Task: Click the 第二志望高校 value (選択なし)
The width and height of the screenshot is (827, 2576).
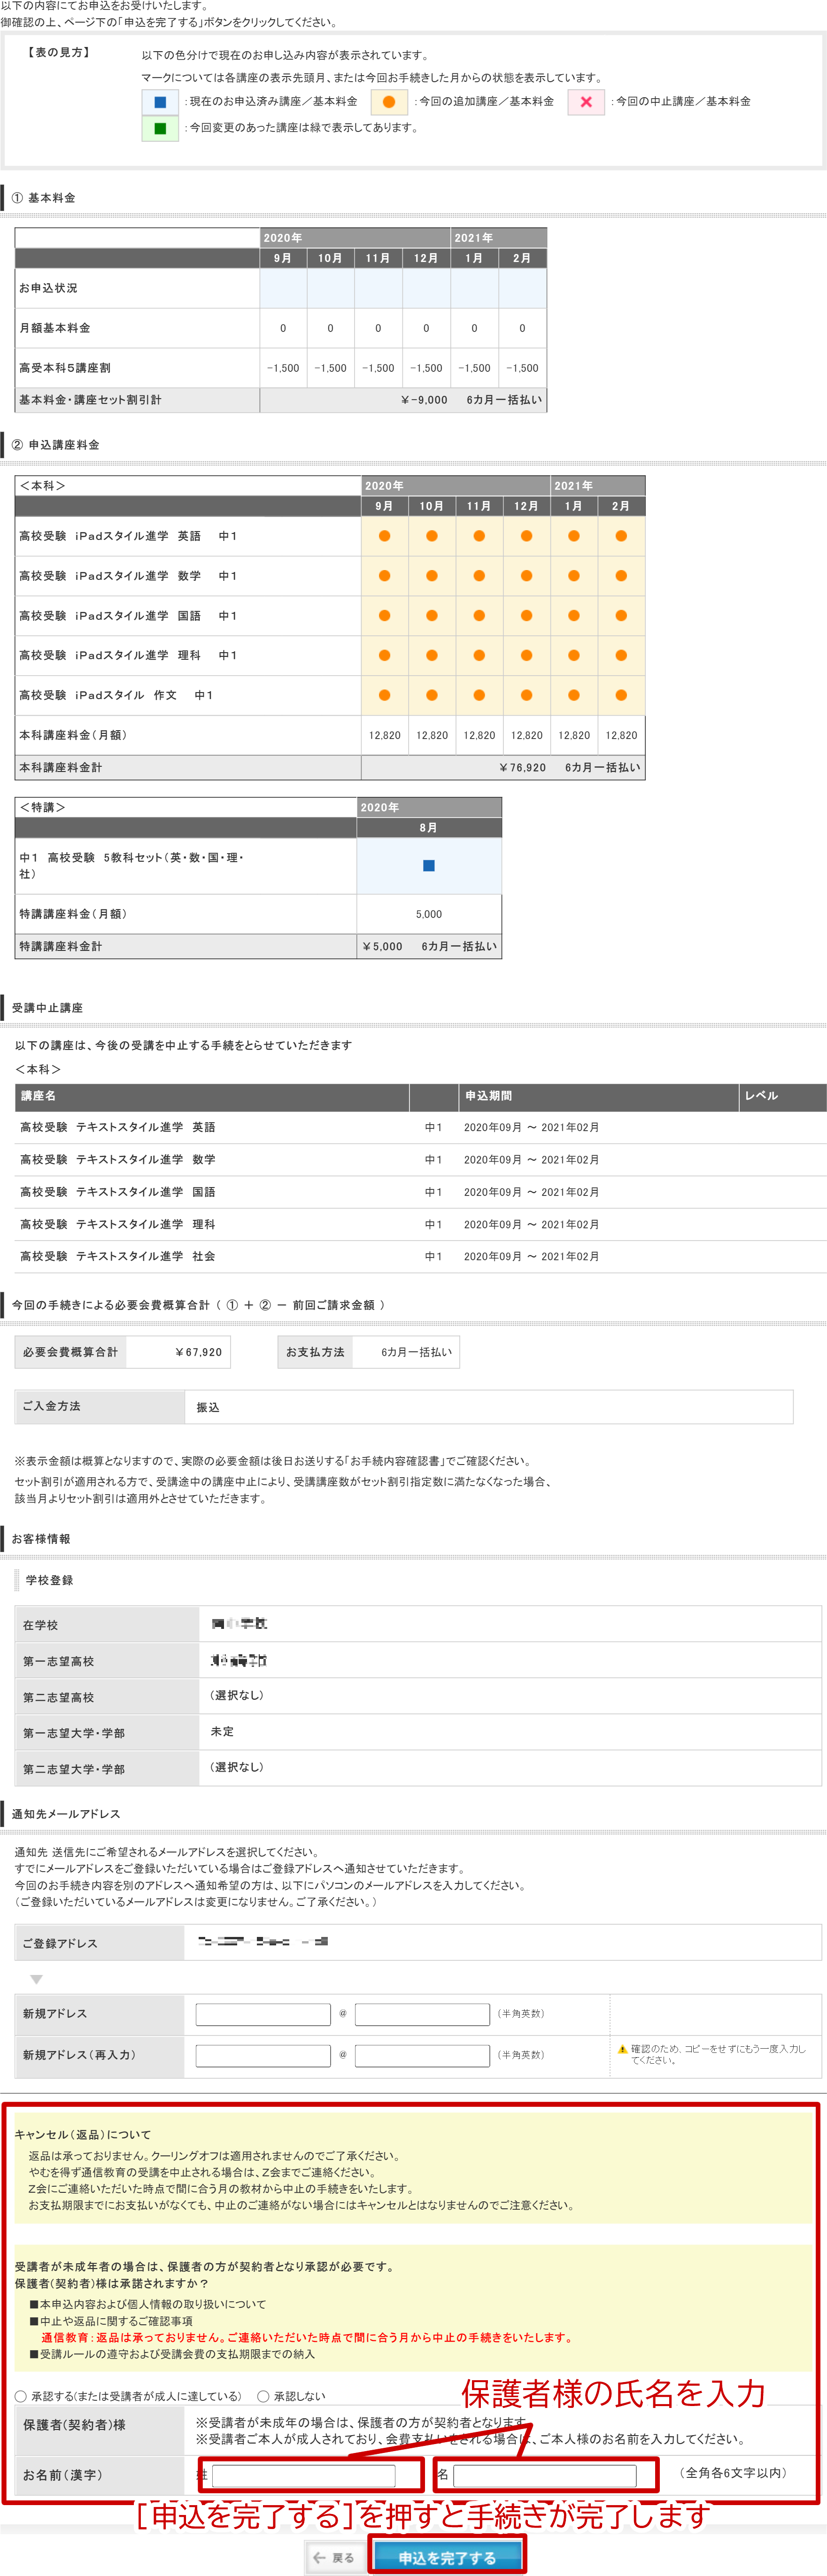Action: pos(237,1696)
